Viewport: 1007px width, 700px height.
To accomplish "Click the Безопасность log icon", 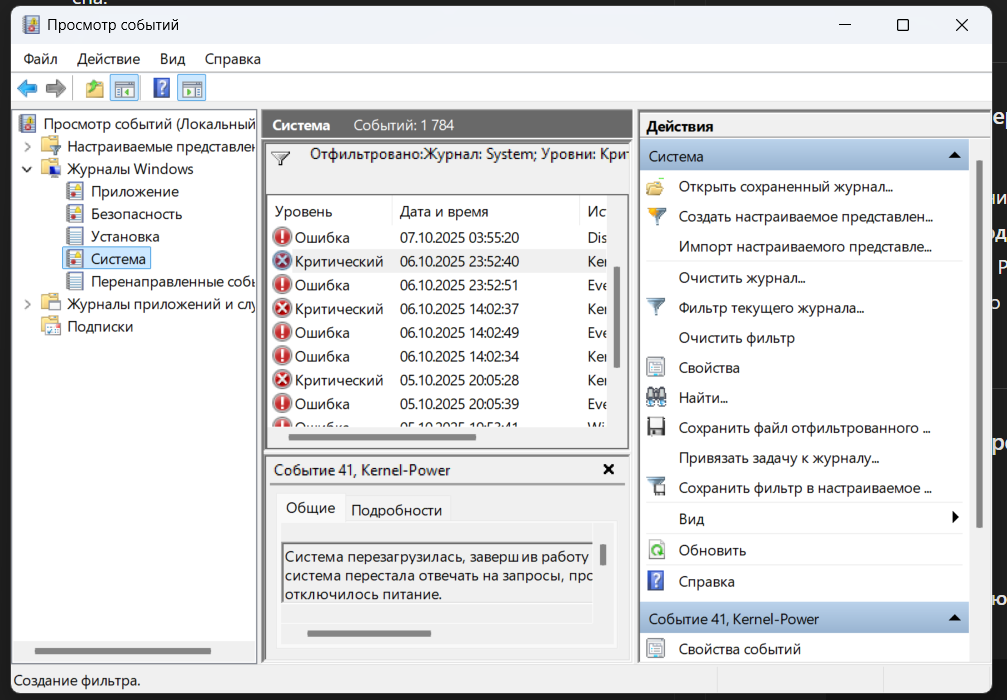I will 75,214.
